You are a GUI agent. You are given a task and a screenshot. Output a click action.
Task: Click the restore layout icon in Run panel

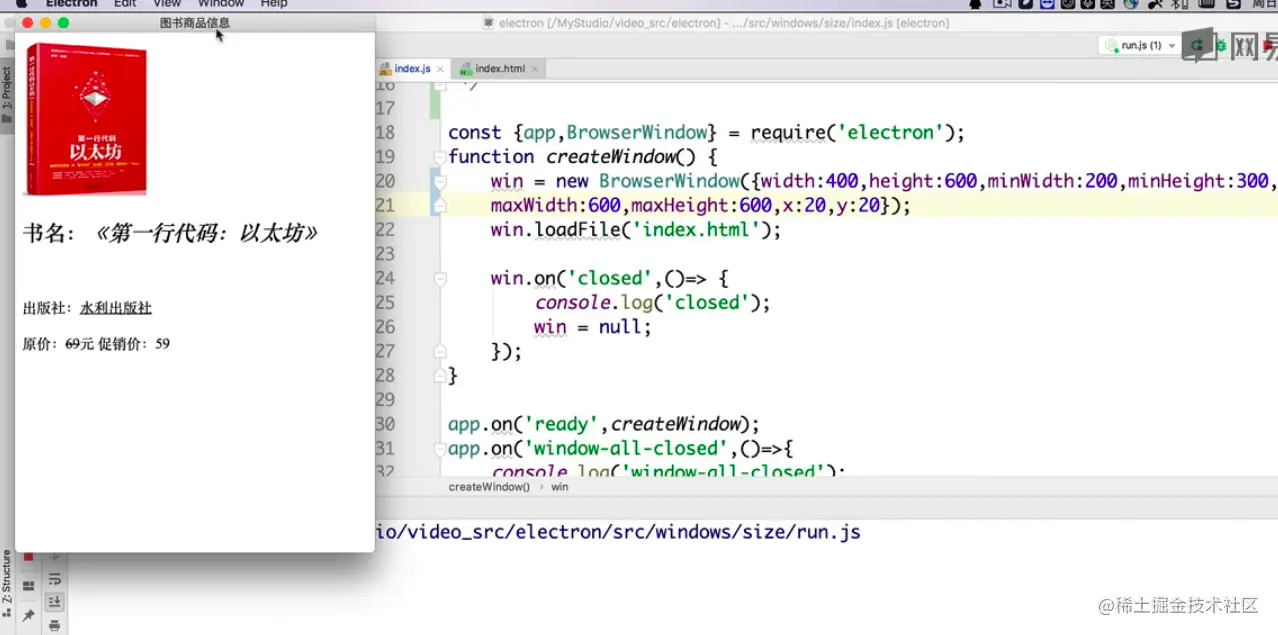click(28, 585)
